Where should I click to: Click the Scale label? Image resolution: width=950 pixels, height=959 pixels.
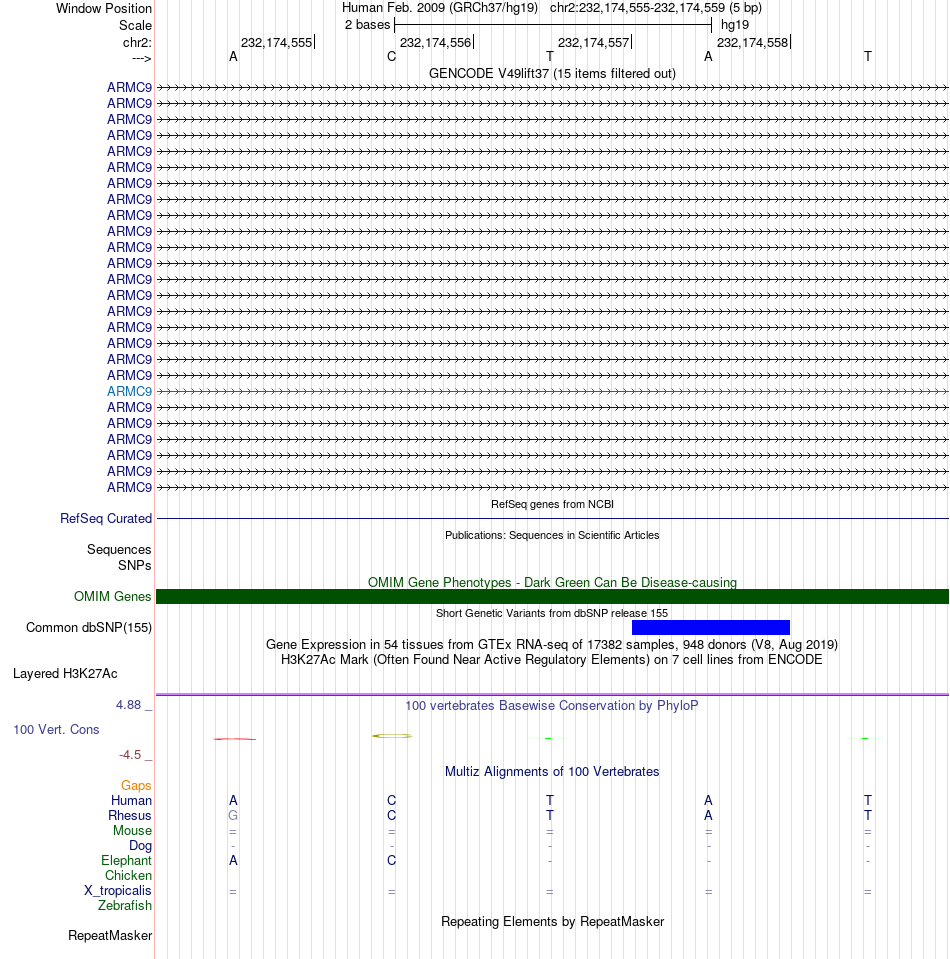click(x=135, y=26)
